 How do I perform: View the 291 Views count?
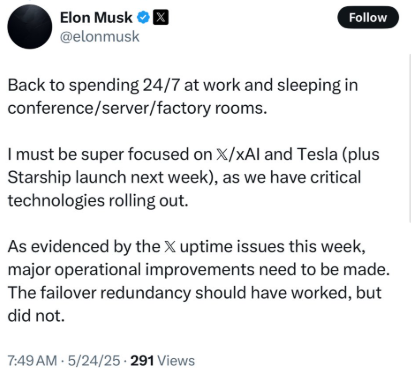[x=162, y=361]
